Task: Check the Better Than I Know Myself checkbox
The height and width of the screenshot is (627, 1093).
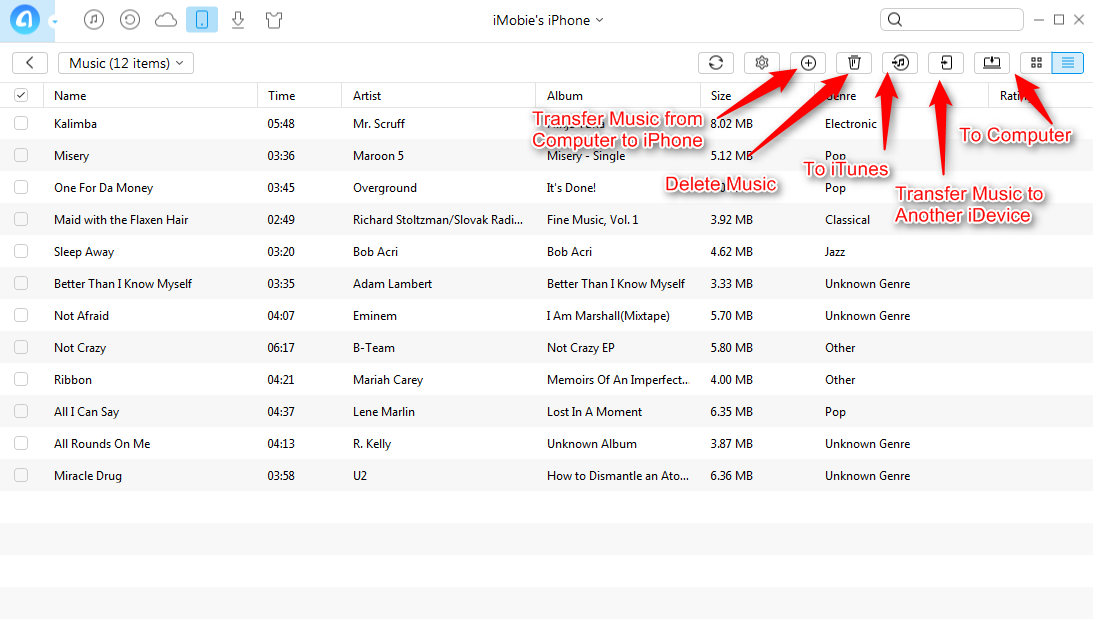Action: (21, 283)
